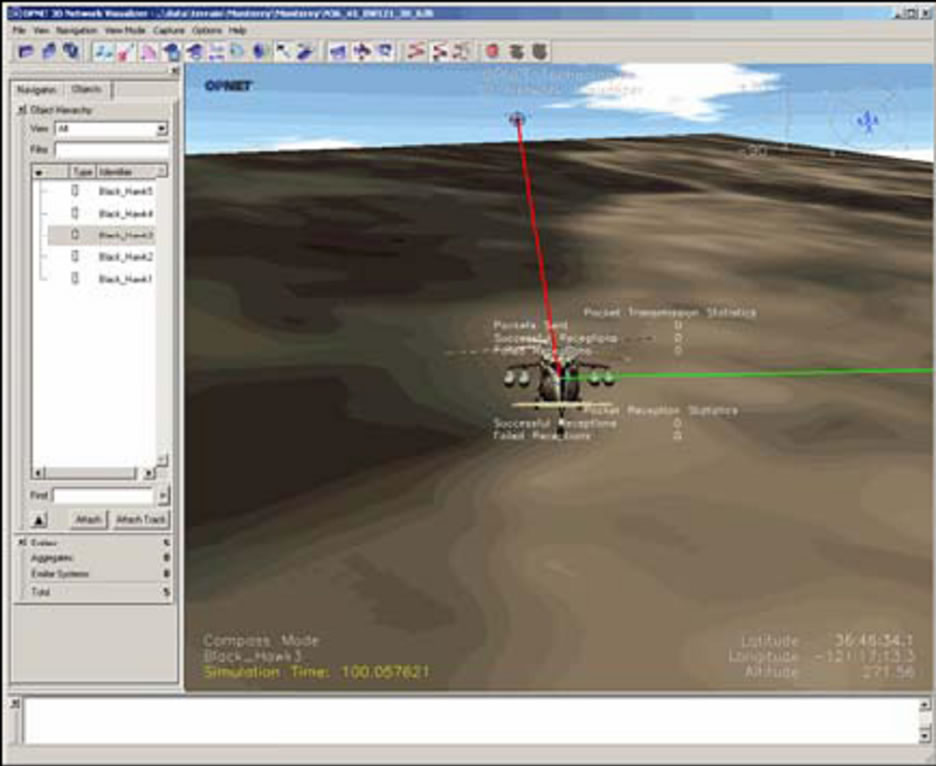Image resolution: width=936 pixels, height=766 pixels.
Task: Click the object list horizontal scrollbar
Action: 90,472
